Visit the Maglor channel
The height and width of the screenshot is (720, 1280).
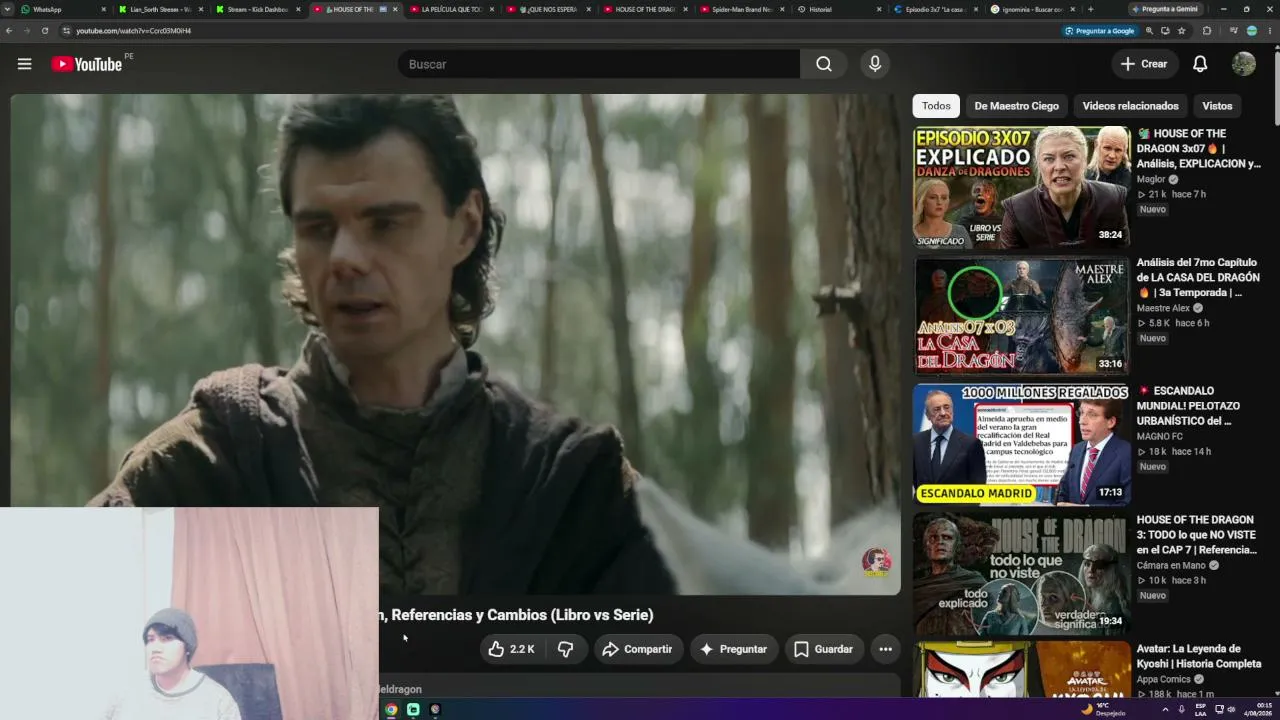pos(1151,180)
